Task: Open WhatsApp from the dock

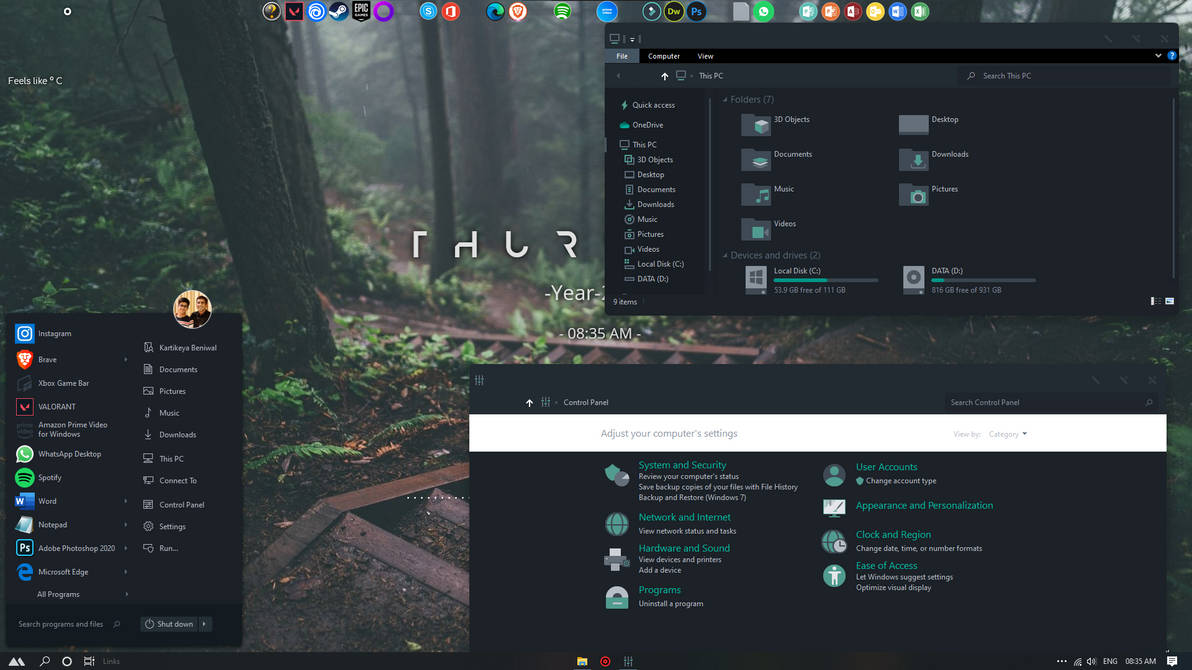Action: click(763, 11)
